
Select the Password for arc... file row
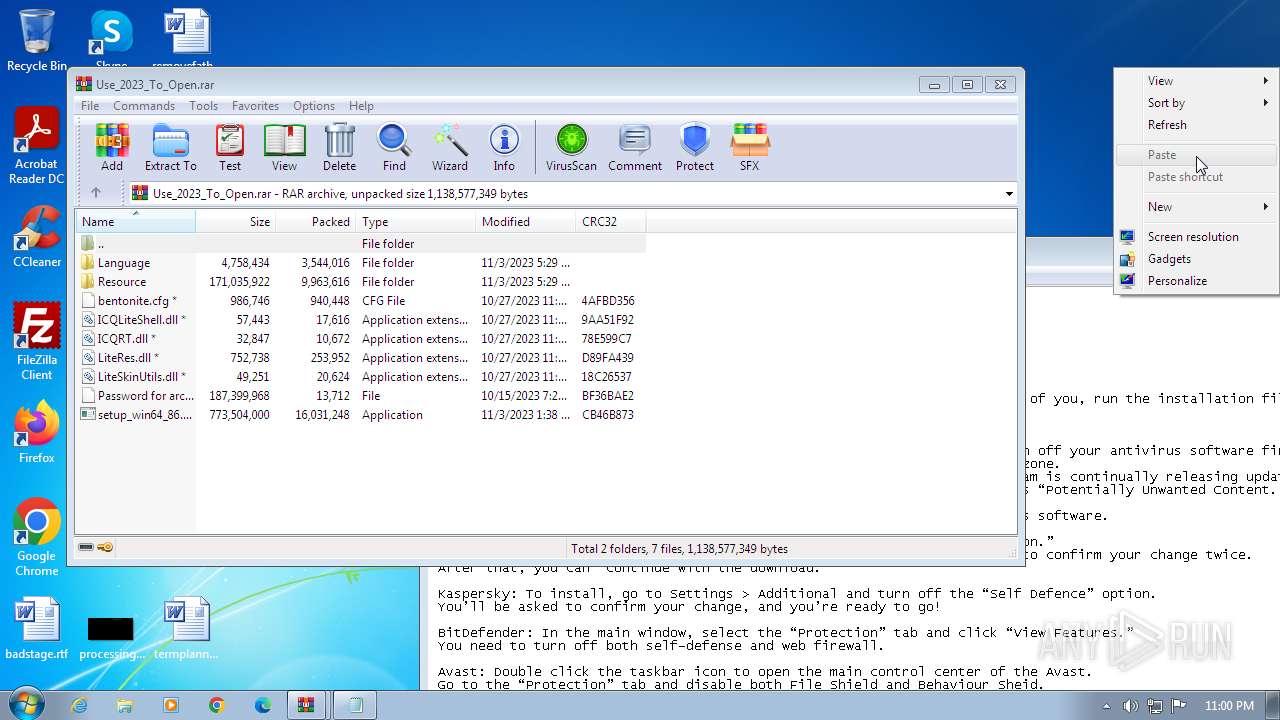[361, 396]
